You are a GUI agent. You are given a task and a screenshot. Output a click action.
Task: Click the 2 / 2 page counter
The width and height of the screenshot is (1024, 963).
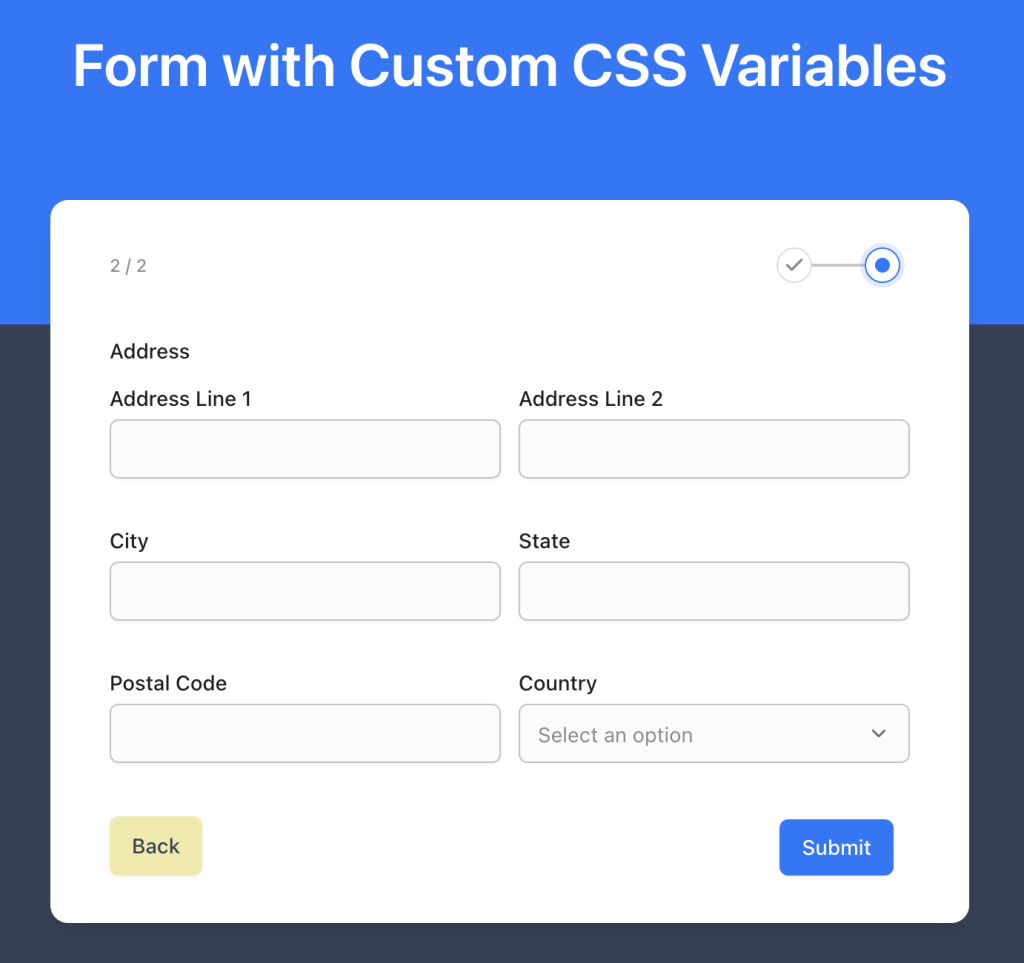[x=127, y=265]
